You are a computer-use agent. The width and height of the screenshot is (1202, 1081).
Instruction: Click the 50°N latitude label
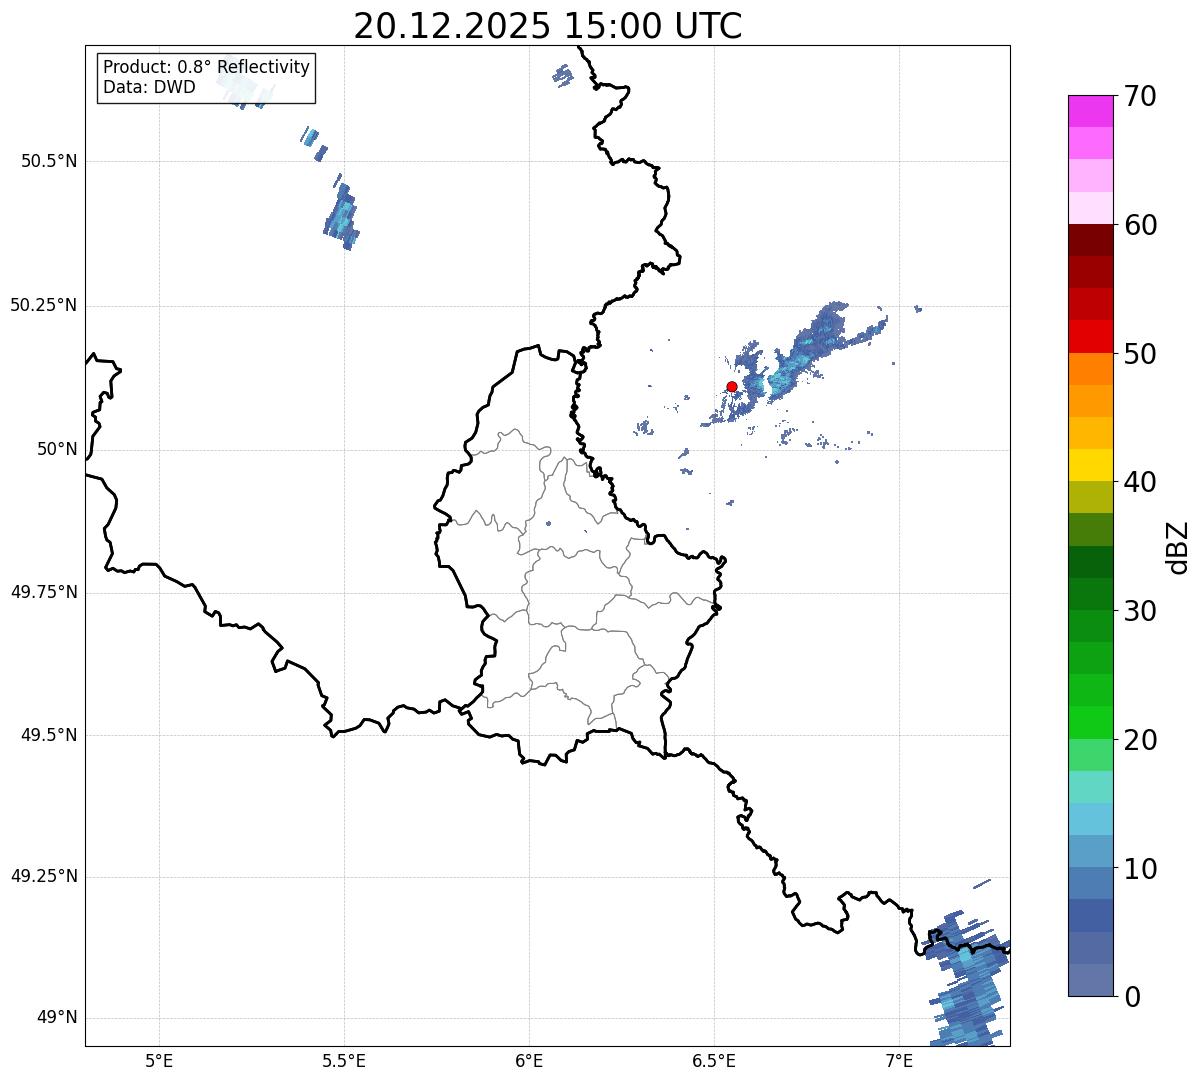click(x=57, y=449)
